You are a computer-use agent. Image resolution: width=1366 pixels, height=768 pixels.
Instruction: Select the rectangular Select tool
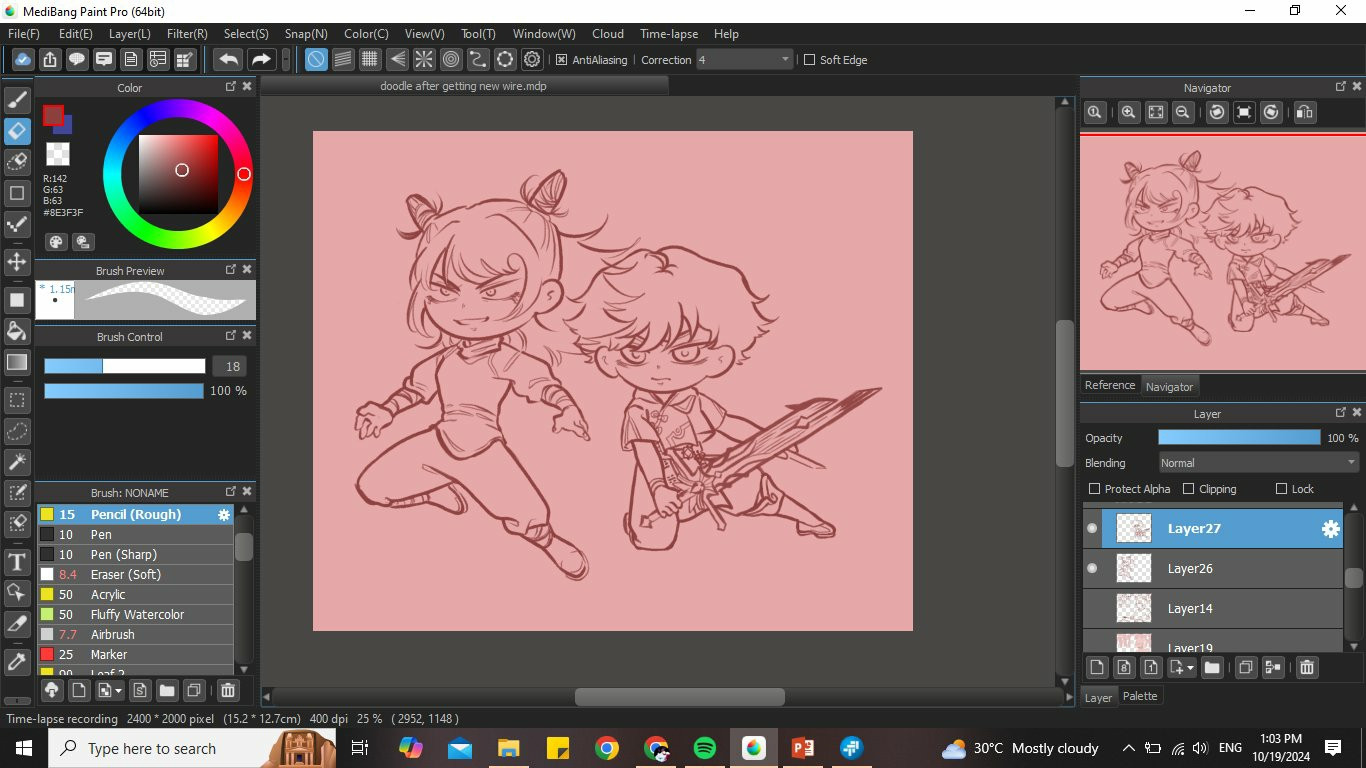[x=17, y=401]
